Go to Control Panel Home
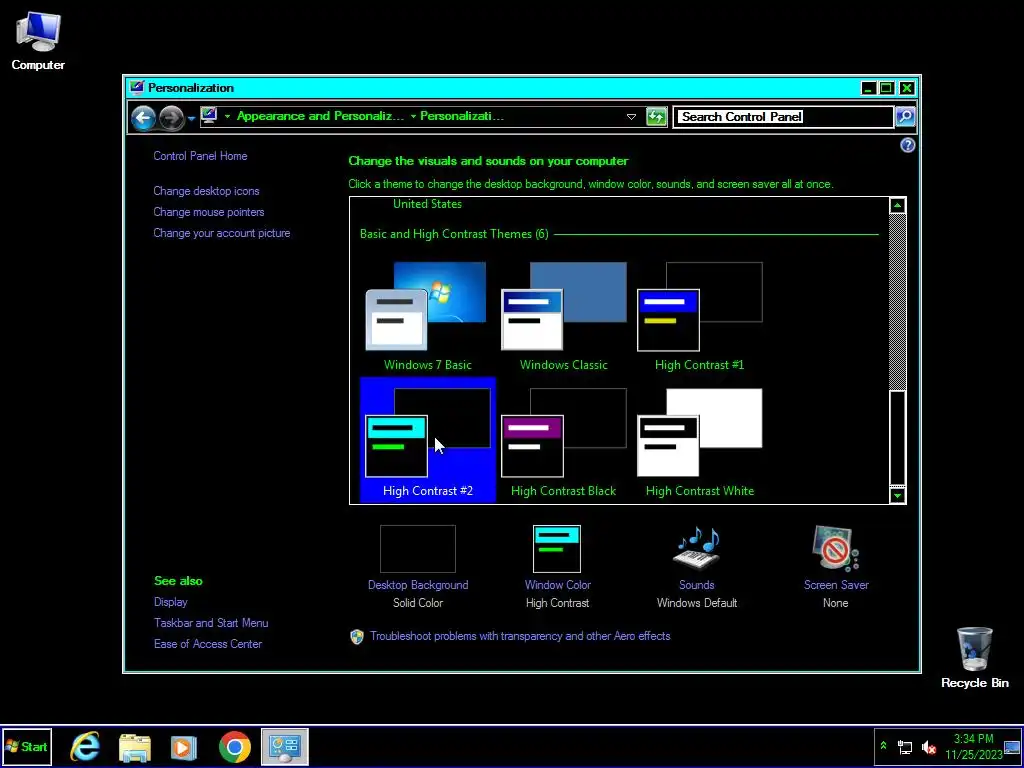1024x768 pixels. 200,156
